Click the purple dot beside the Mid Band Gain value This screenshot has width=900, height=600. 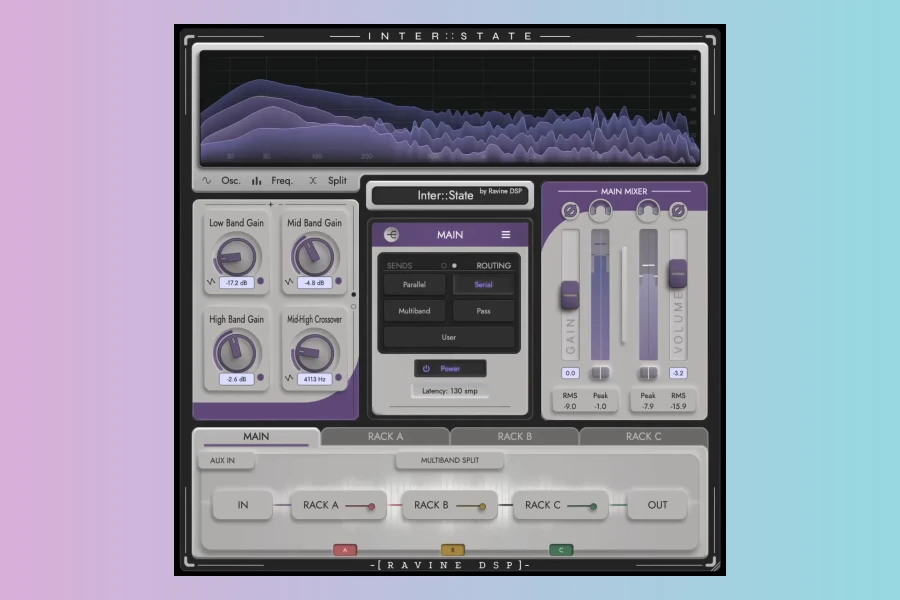click(x=339, y=281)
